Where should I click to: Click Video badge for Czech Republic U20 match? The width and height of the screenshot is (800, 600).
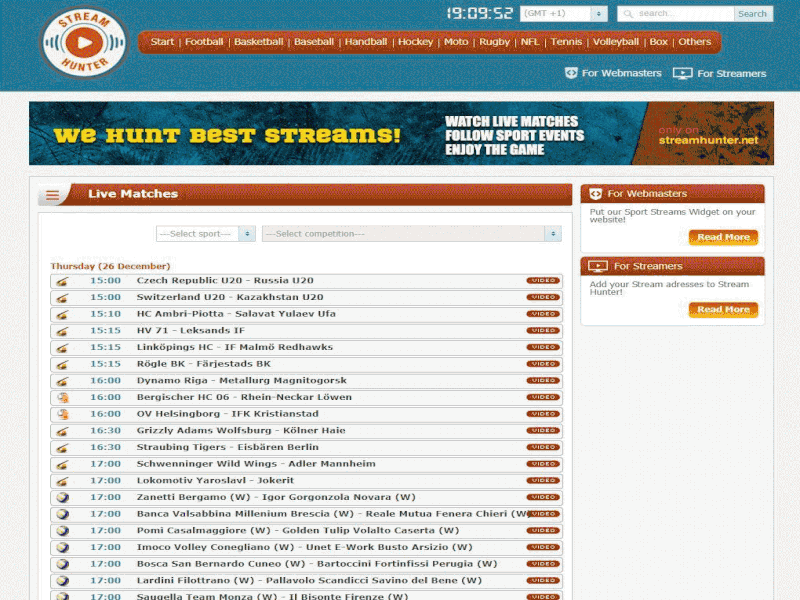[543, 281]
